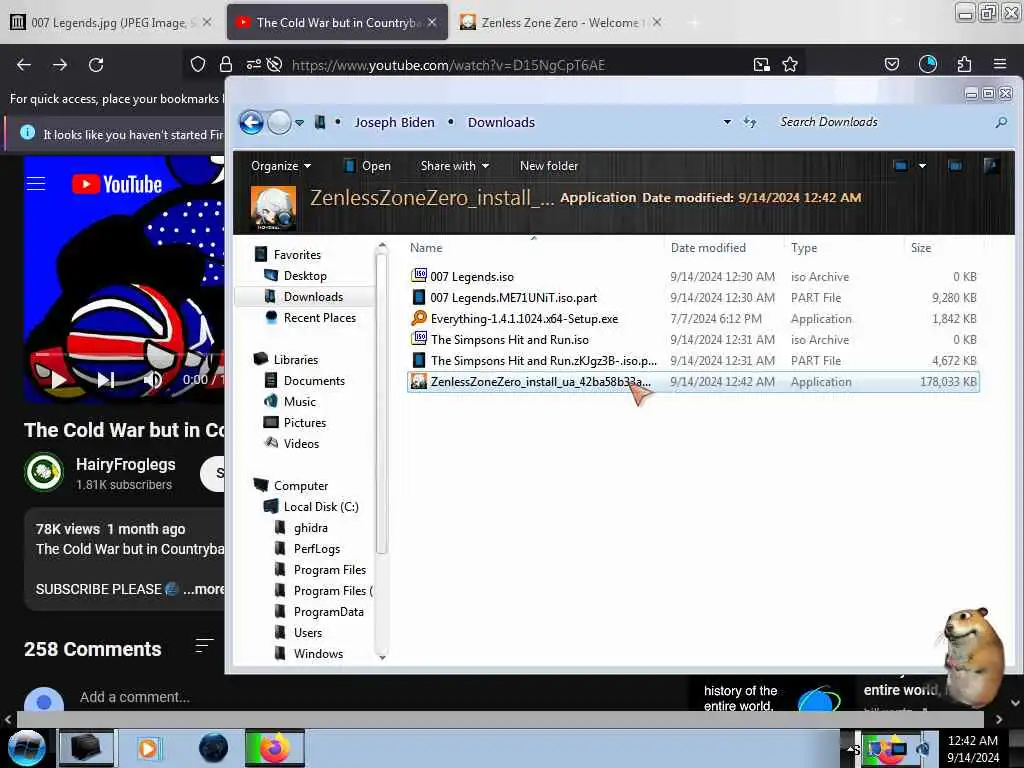Click the Firefox icon in the taskbar
The height and width of the screenshot is (768, 1024).
click(274, 748)
